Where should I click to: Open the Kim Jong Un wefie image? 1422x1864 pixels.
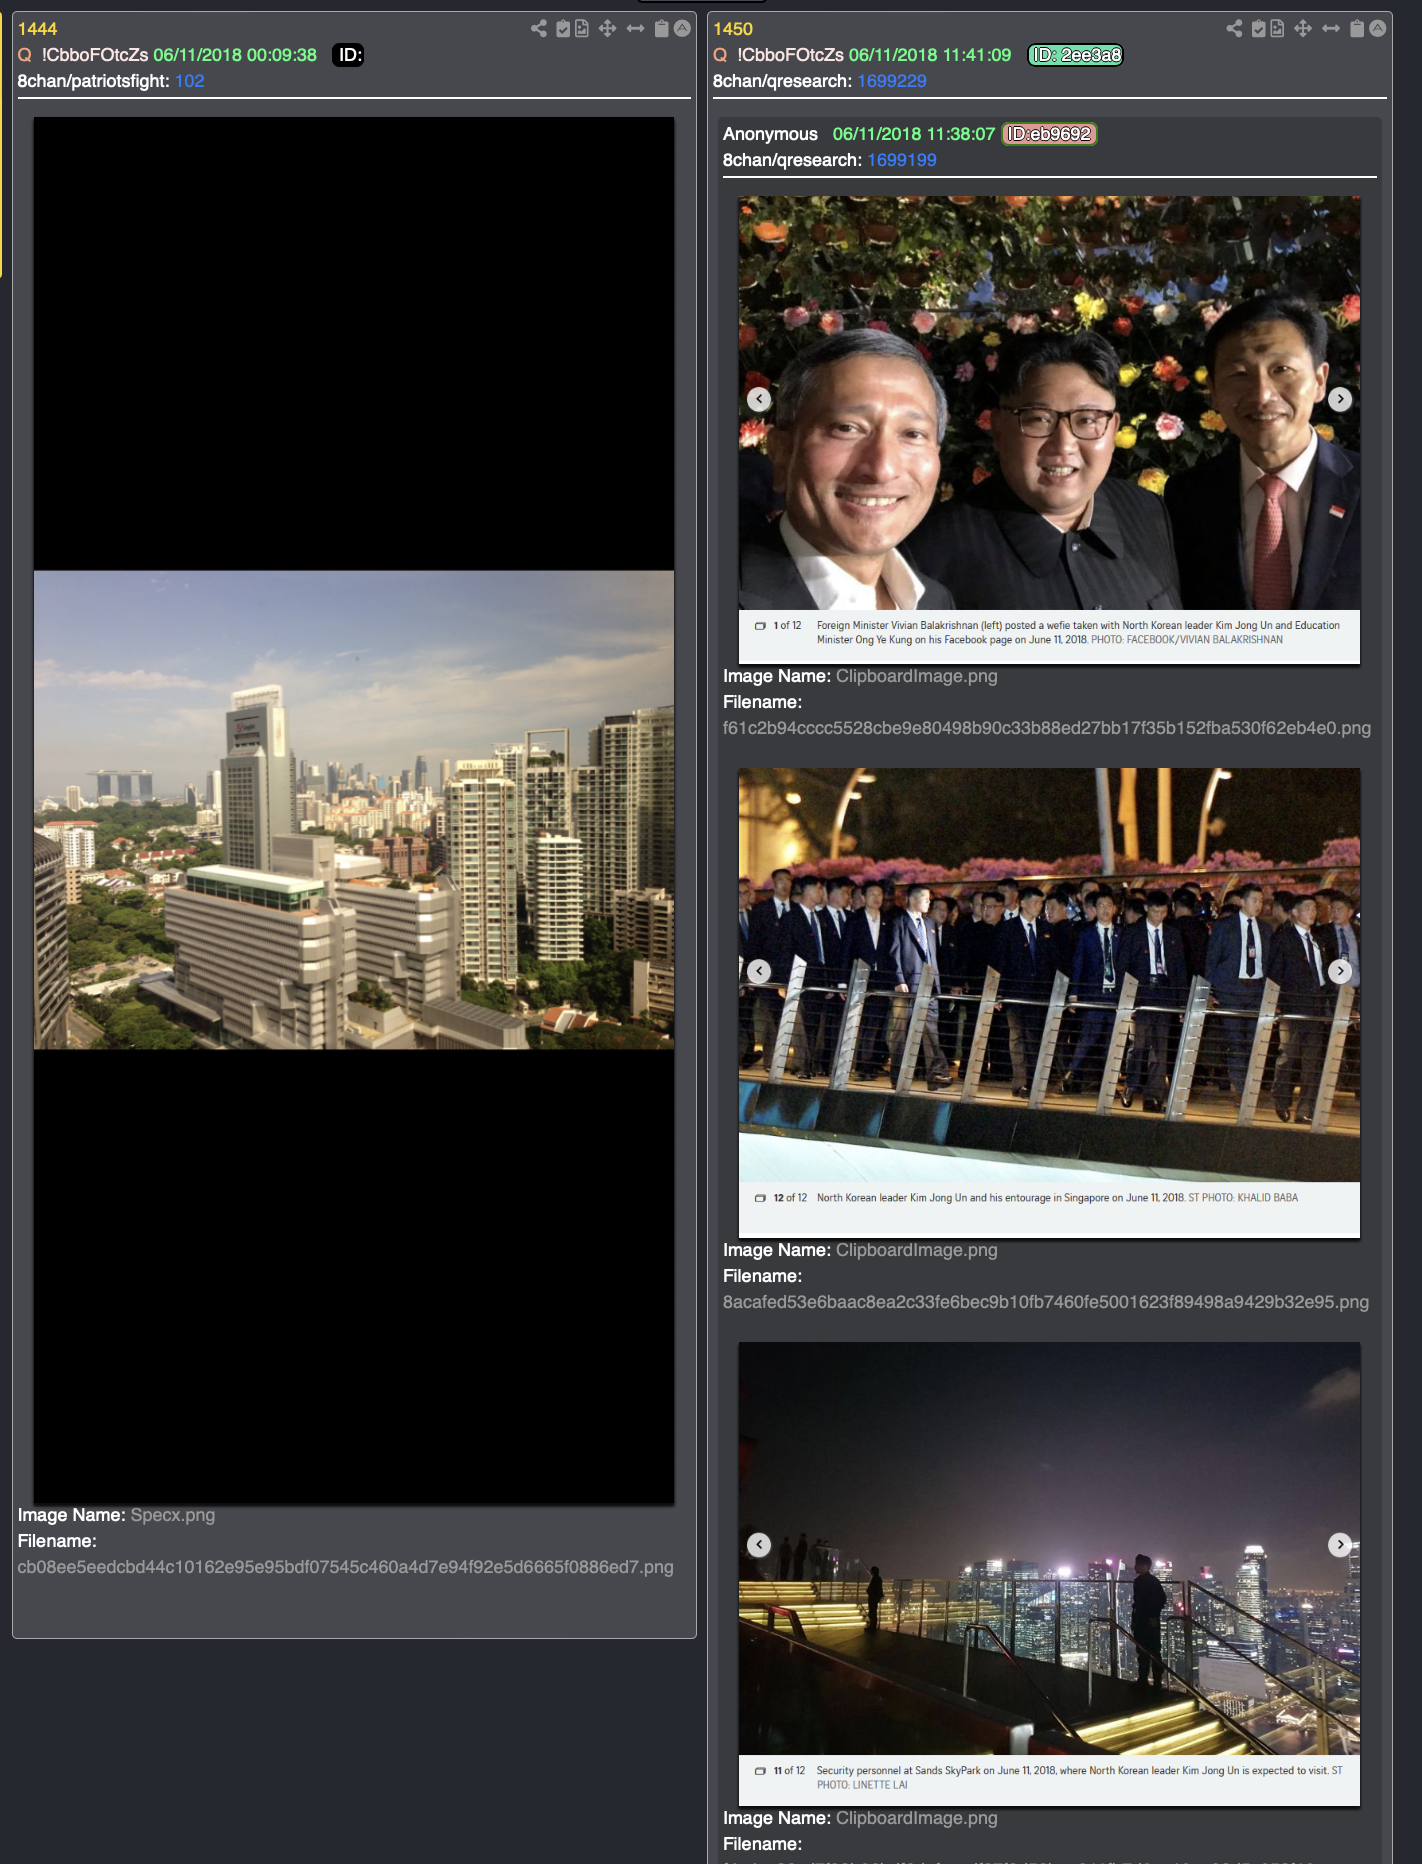tap(1049, 430)
